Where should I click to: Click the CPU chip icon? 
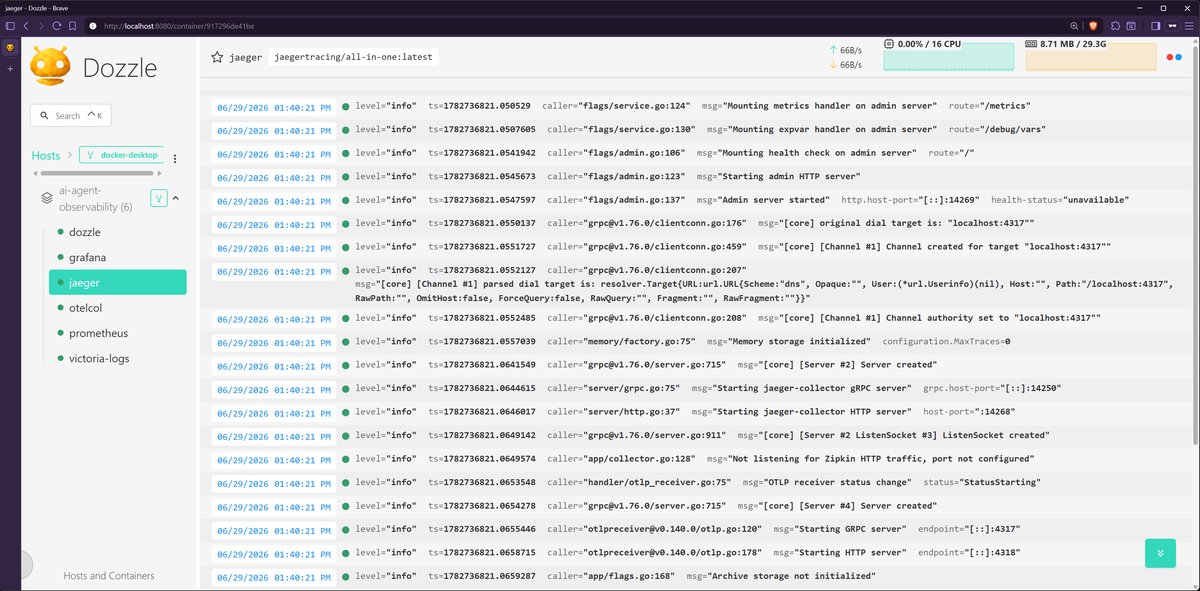[890, 44]
